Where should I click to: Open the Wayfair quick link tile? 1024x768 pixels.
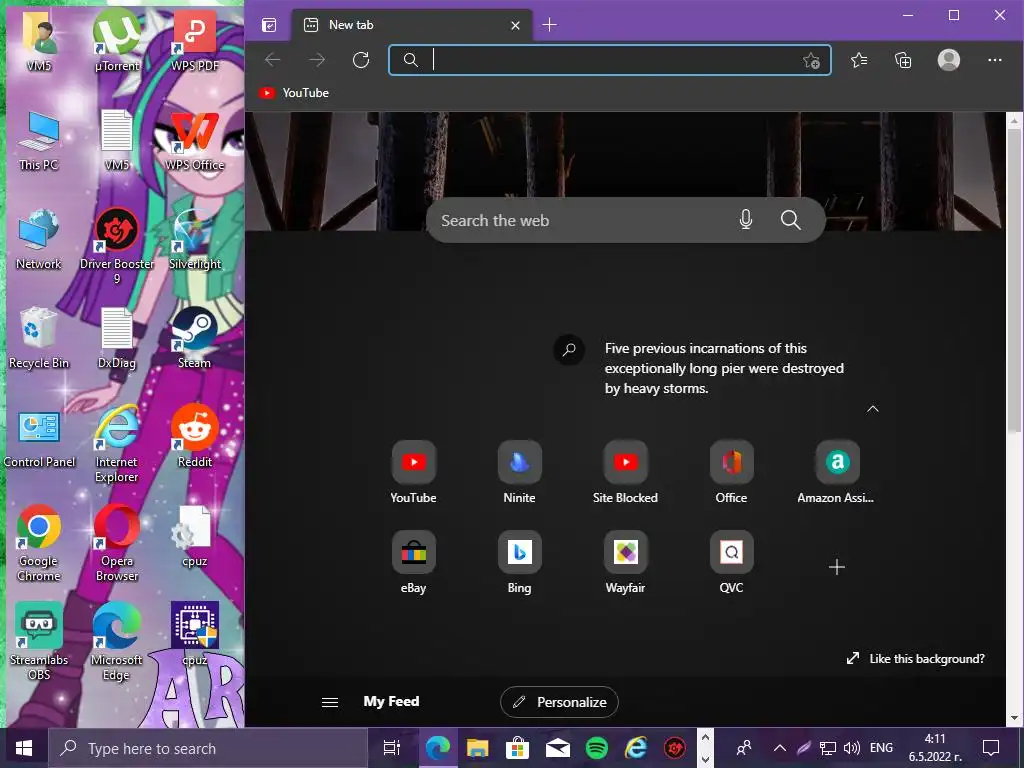[x=625, y=562]
